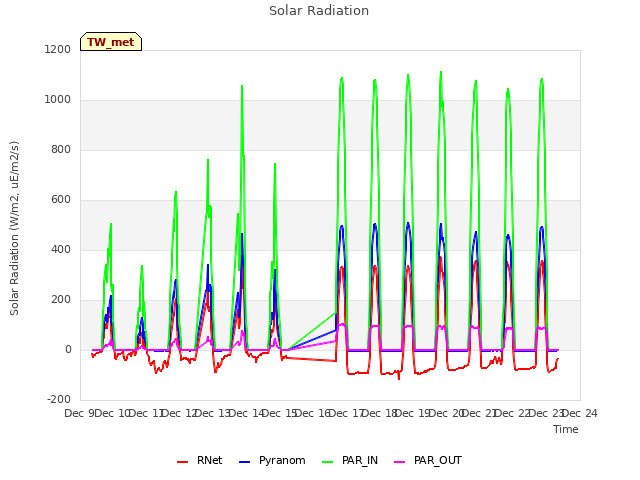Click the red RNet legend color marker

coord(182,462)
